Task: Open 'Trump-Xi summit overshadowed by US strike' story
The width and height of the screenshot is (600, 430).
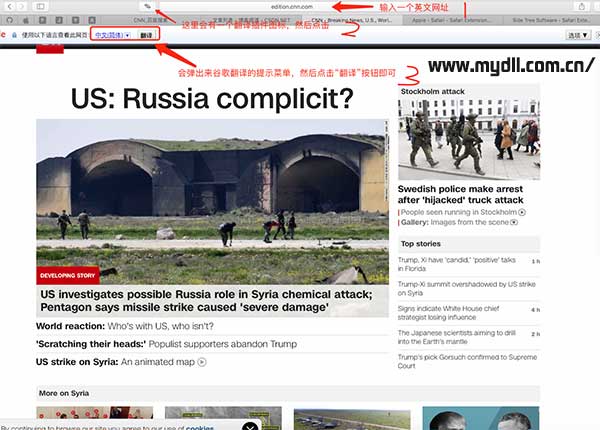Action: tap(466, 288)
